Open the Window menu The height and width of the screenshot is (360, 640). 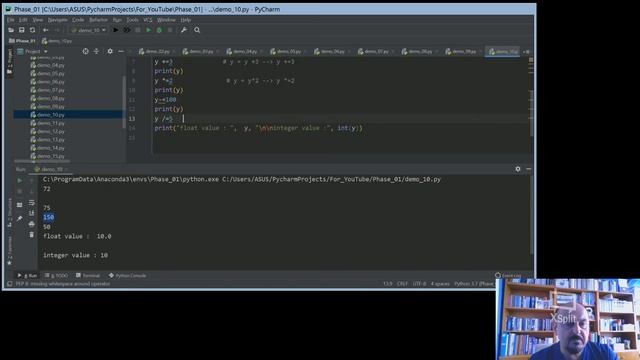click(166, 20)
